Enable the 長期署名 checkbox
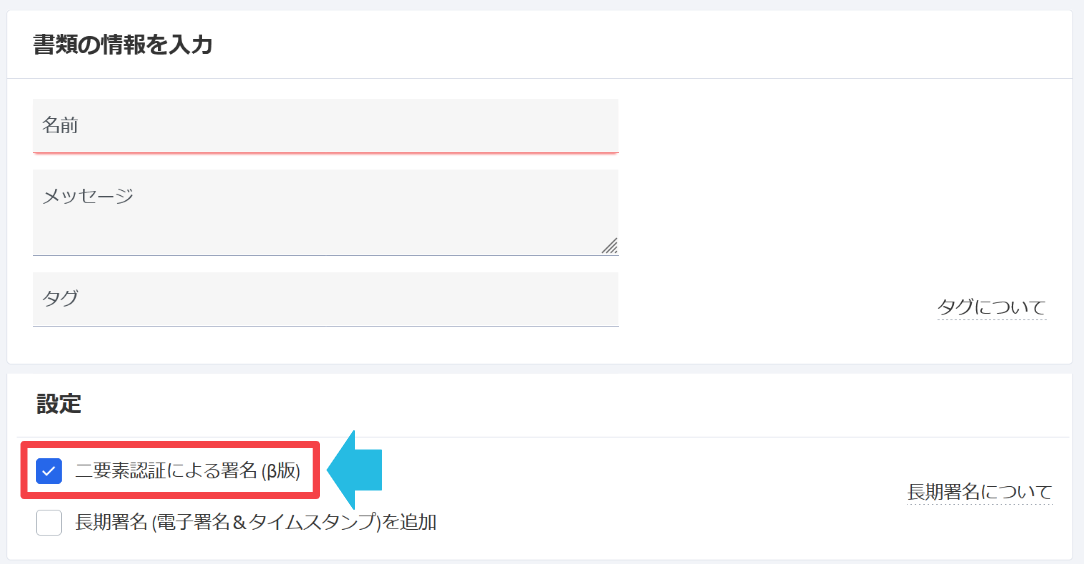This screenshot has width=1084, height=564. click(49, 522)
